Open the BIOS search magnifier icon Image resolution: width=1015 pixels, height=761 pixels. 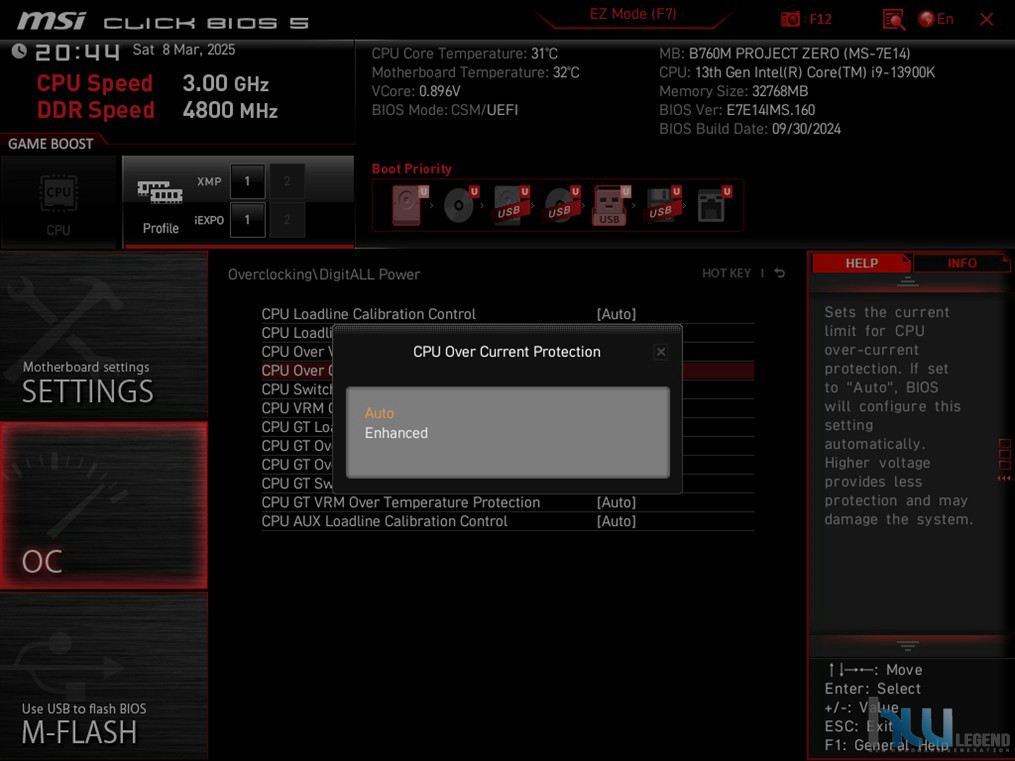click(894, 19)
